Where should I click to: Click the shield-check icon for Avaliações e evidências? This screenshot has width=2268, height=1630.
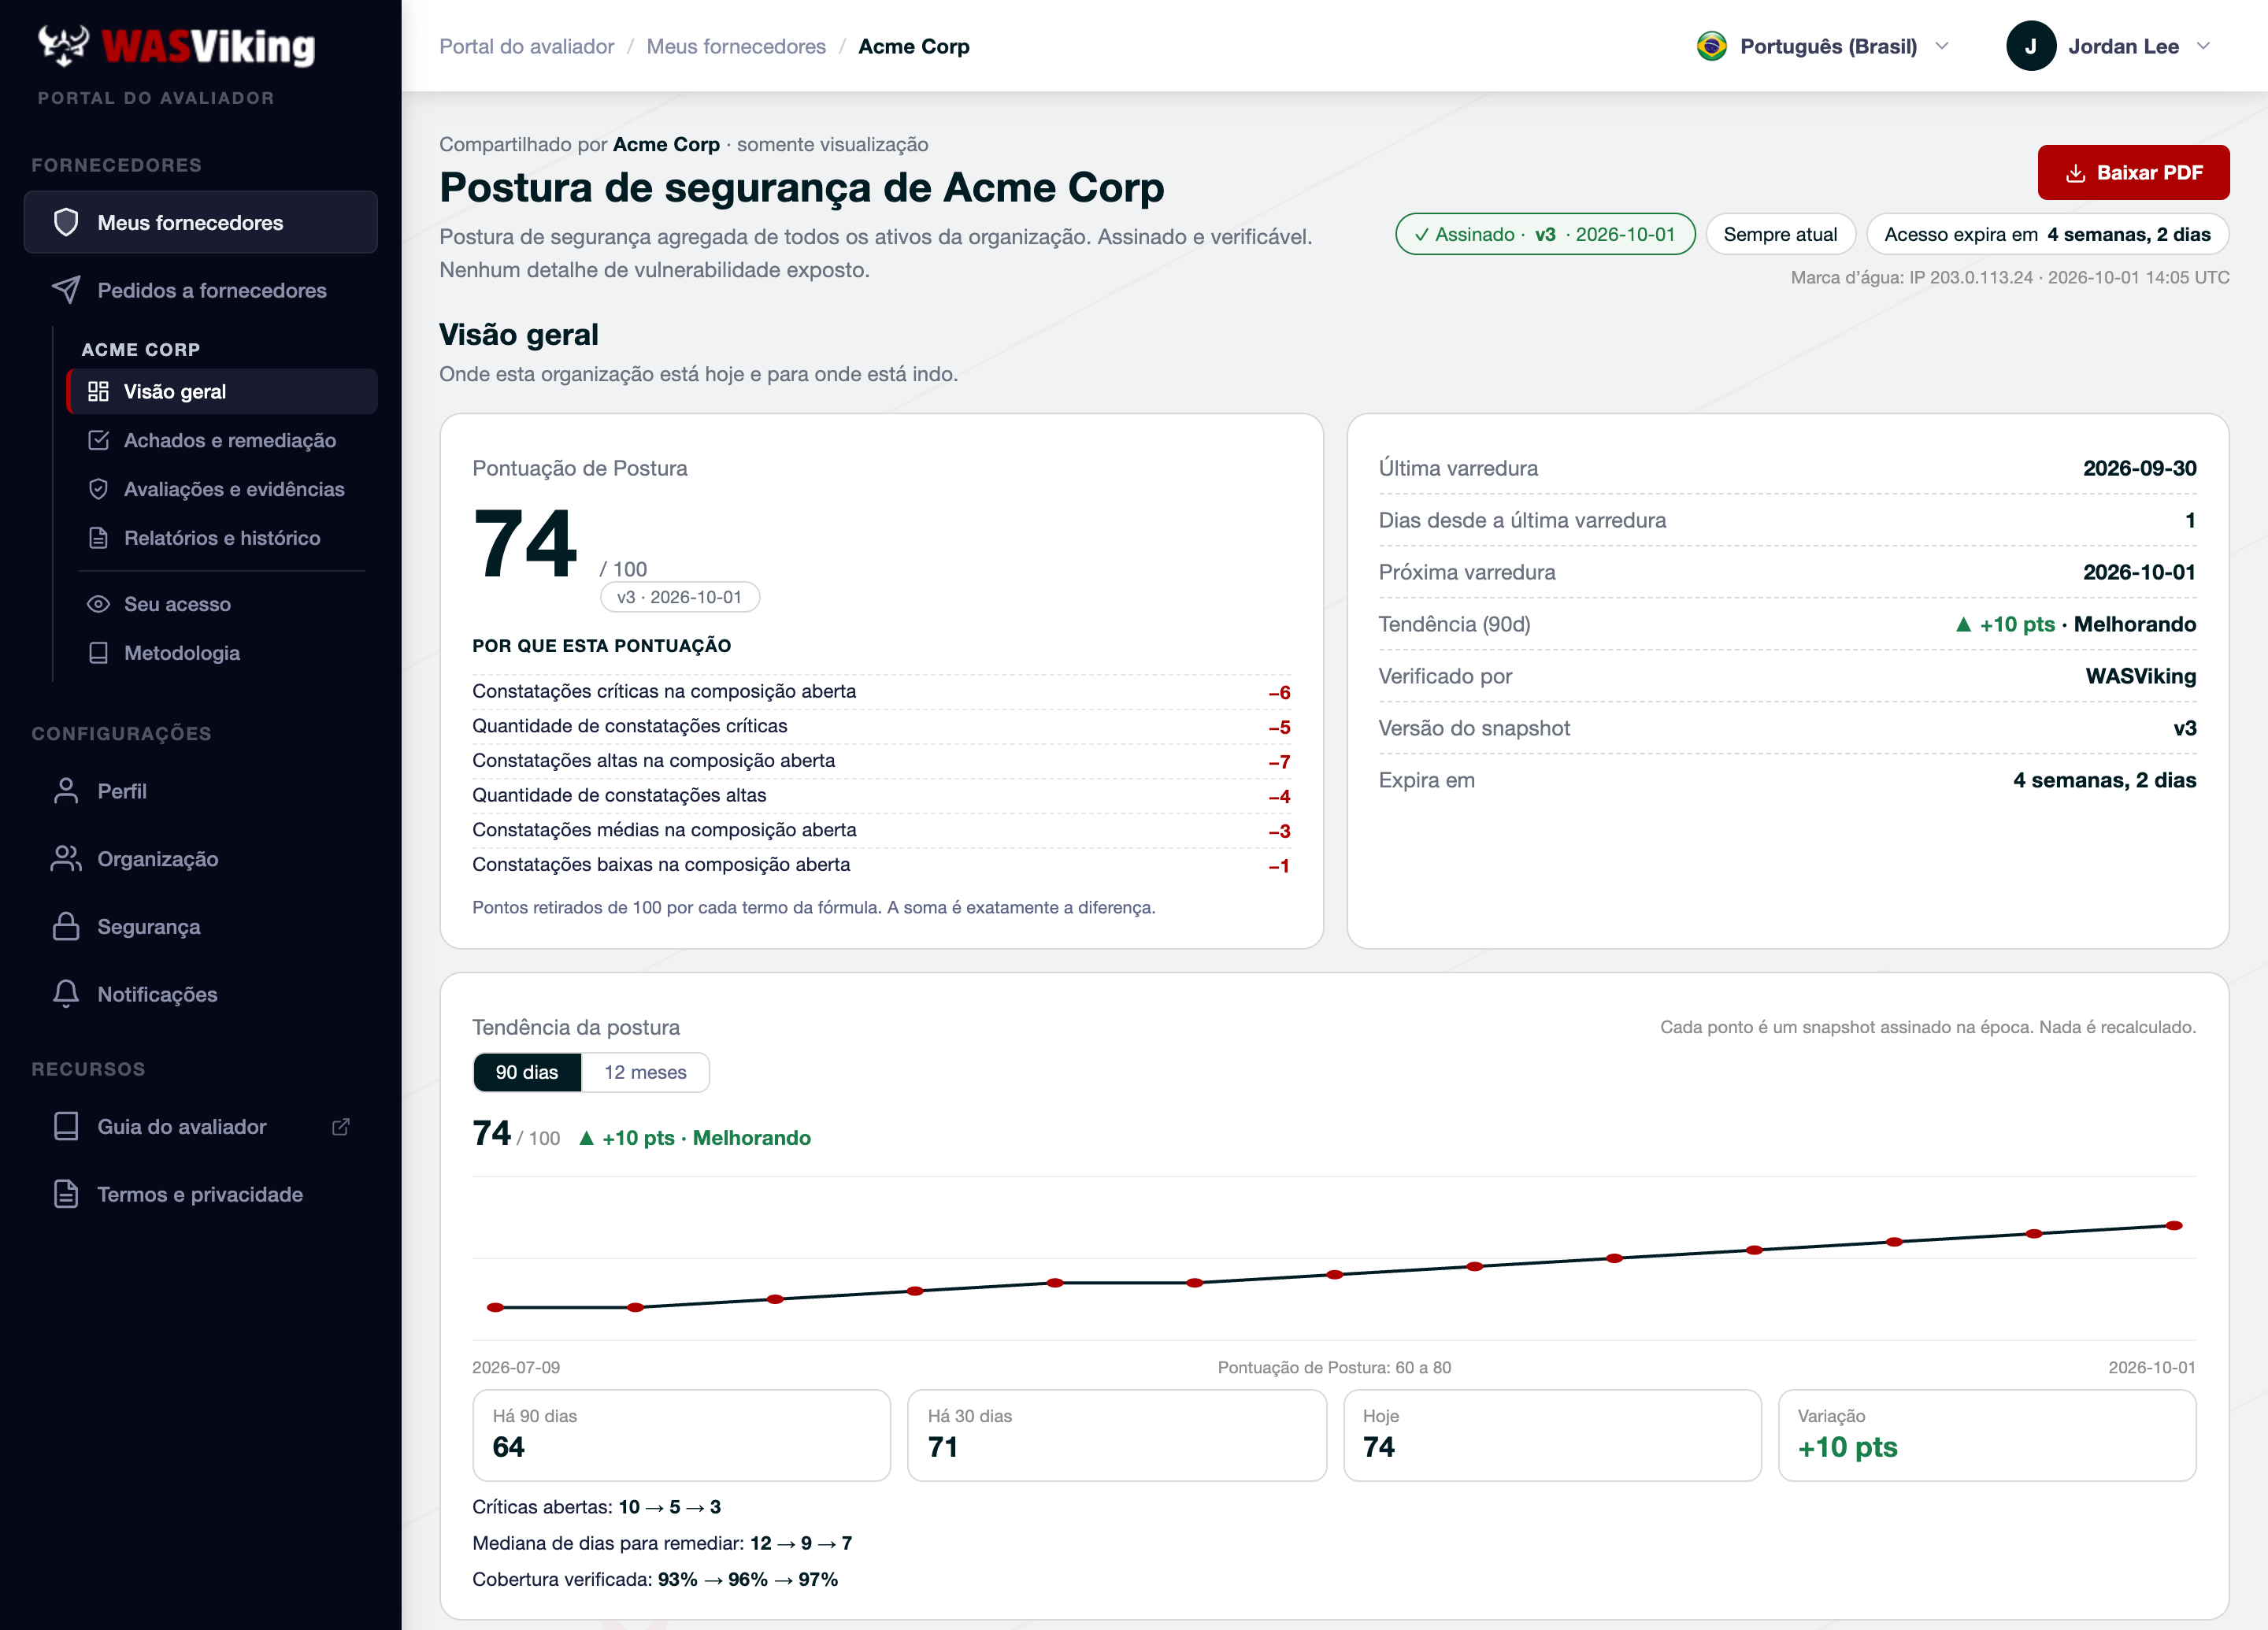(x=98, y=489)
